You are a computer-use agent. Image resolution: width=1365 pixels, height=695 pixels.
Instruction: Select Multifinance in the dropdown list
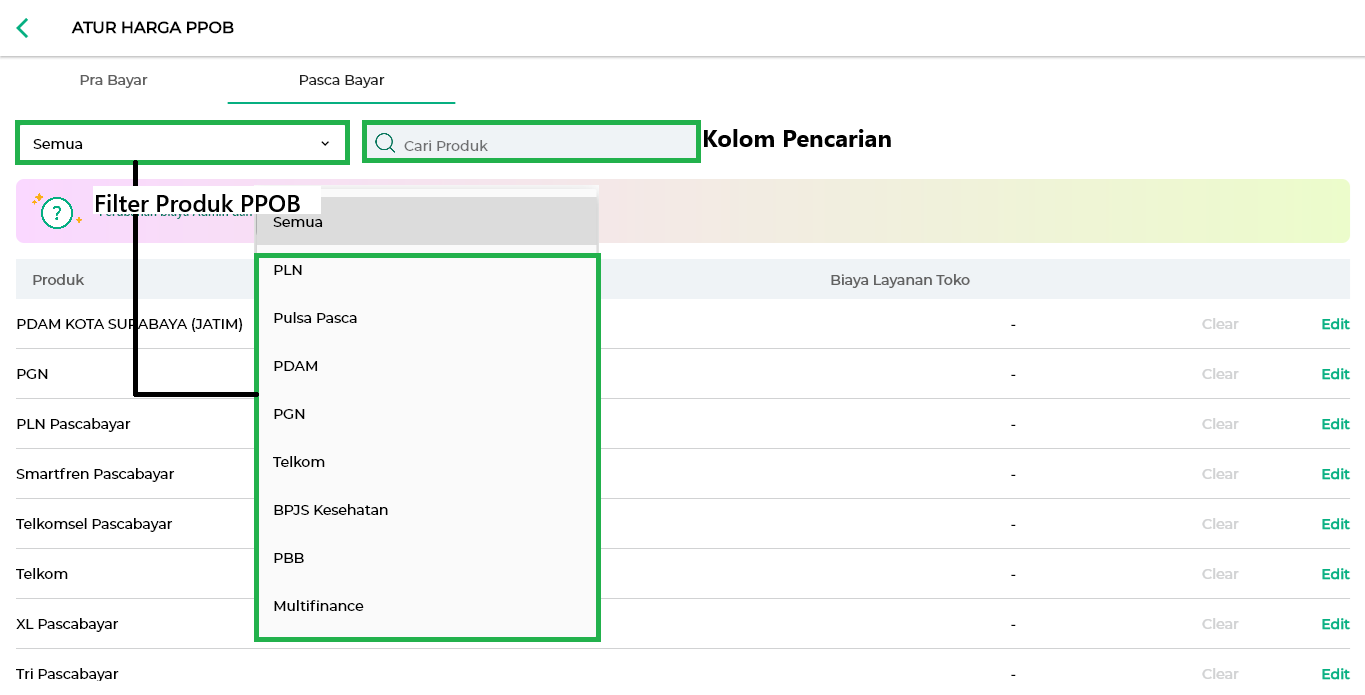point(427,606)
